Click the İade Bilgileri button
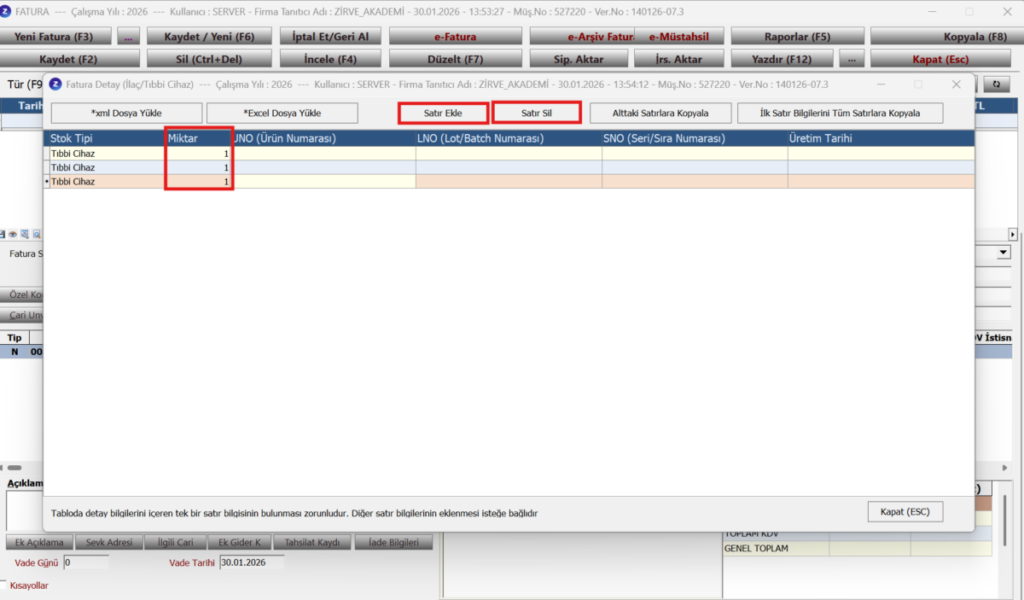 [393, 542]
